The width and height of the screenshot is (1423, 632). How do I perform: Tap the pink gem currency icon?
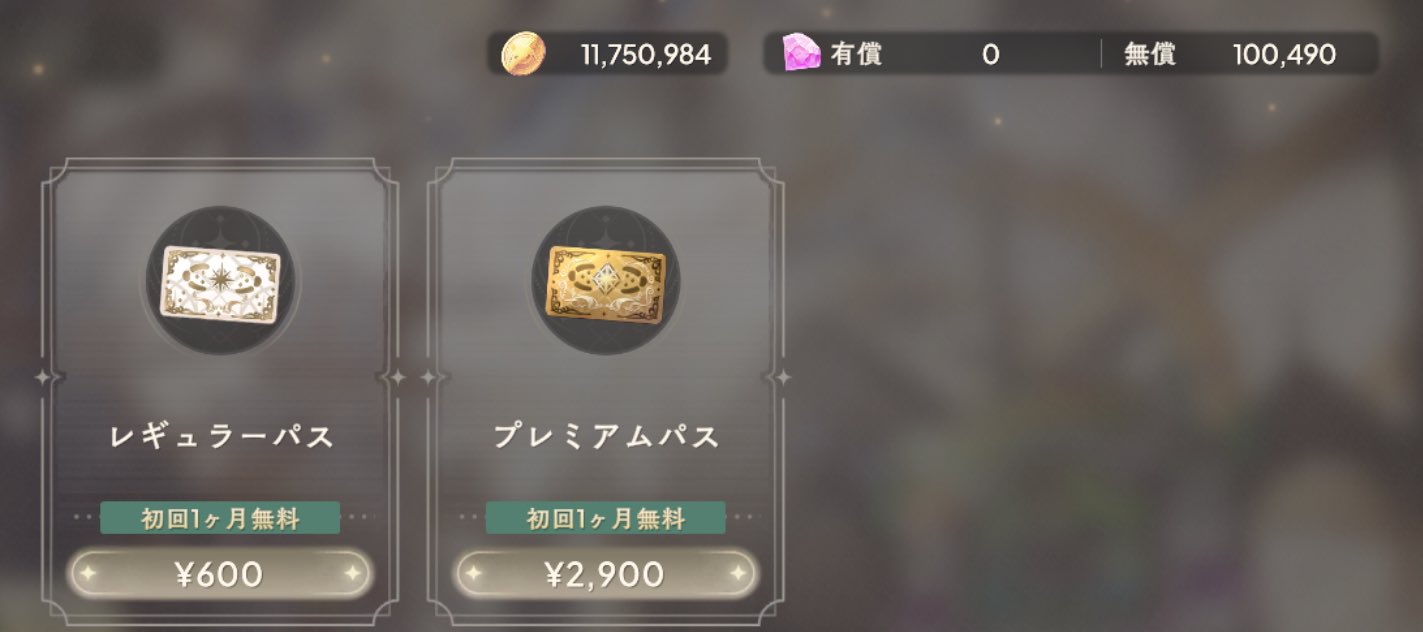[x=801, y=53]
